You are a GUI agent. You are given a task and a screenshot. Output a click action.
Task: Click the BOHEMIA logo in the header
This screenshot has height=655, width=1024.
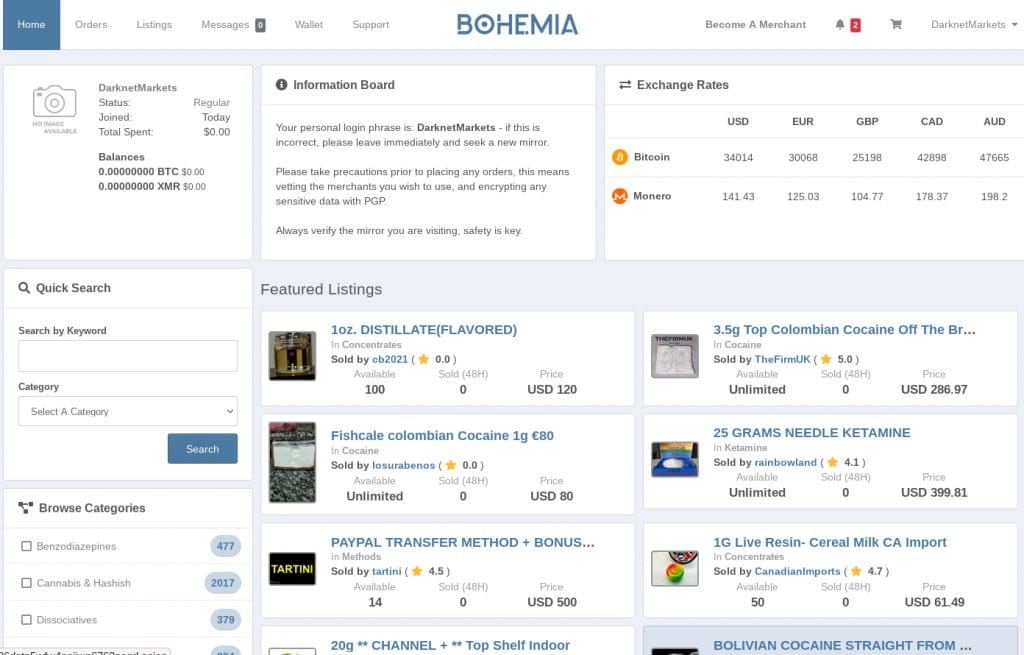click(517, 25)
